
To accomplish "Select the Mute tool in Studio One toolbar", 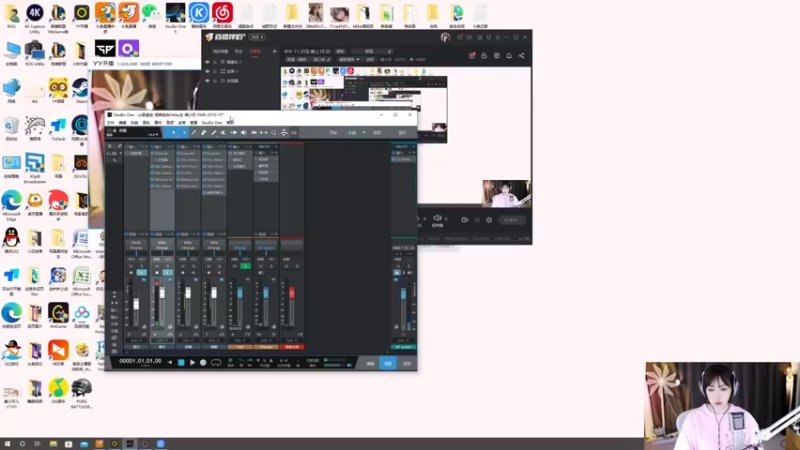I will tap(223, 133).
